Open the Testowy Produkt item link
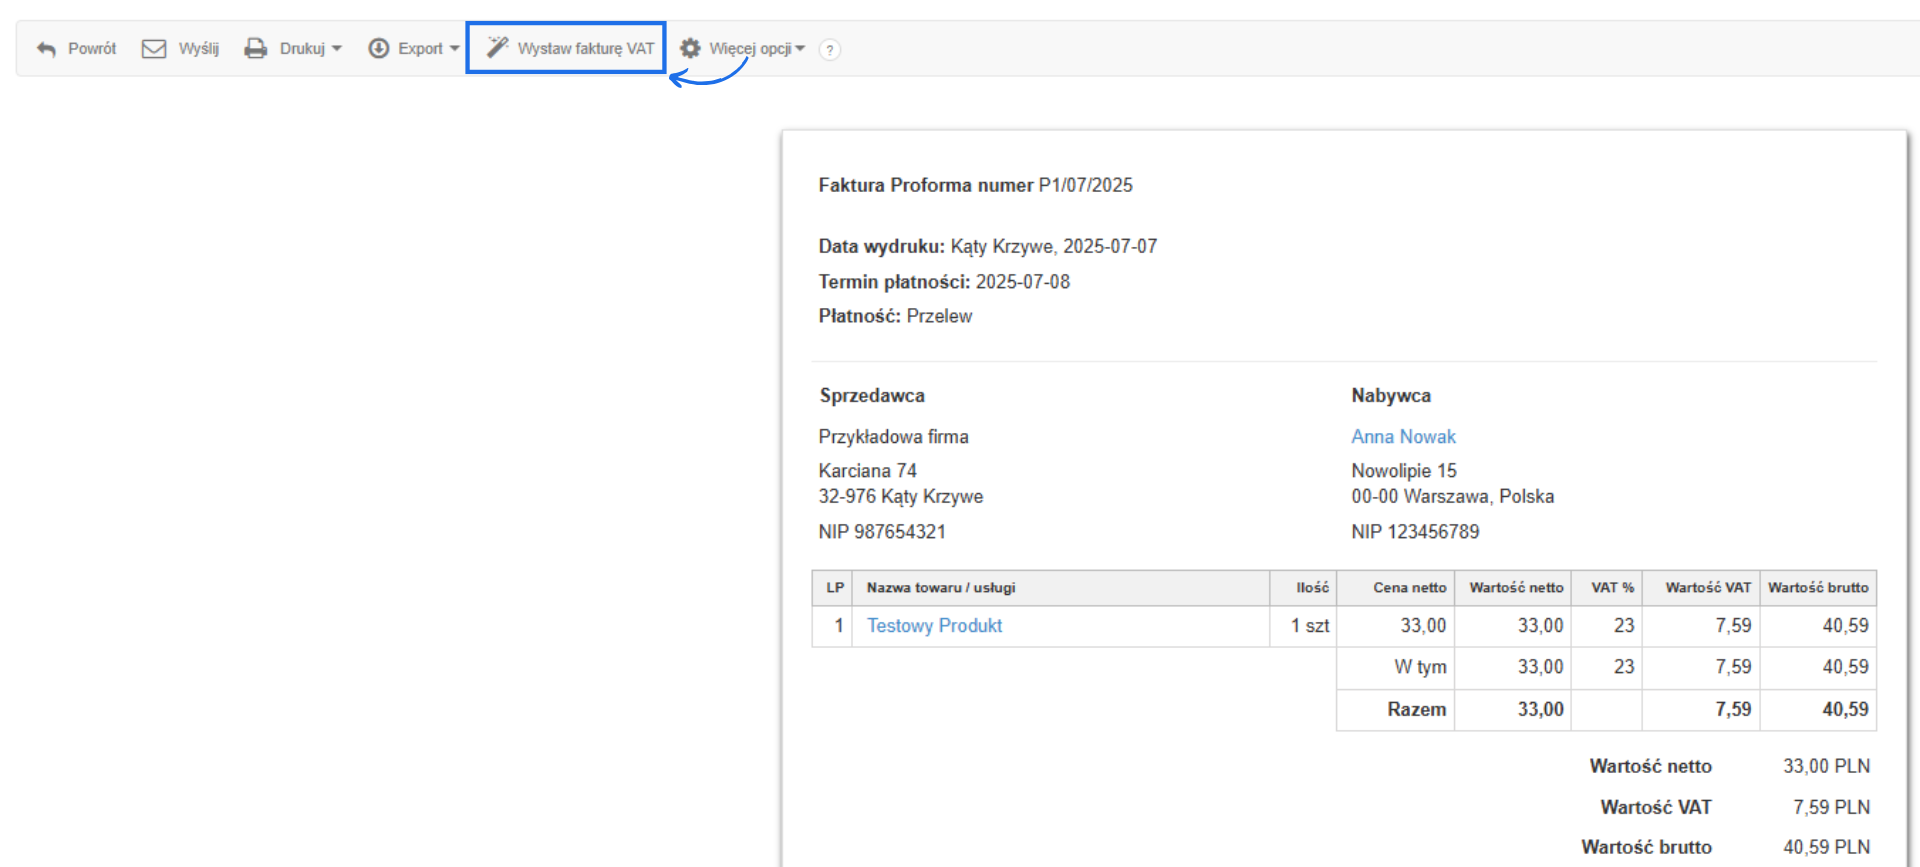This screenshot has width=1920, height=867. coord(934,626)
